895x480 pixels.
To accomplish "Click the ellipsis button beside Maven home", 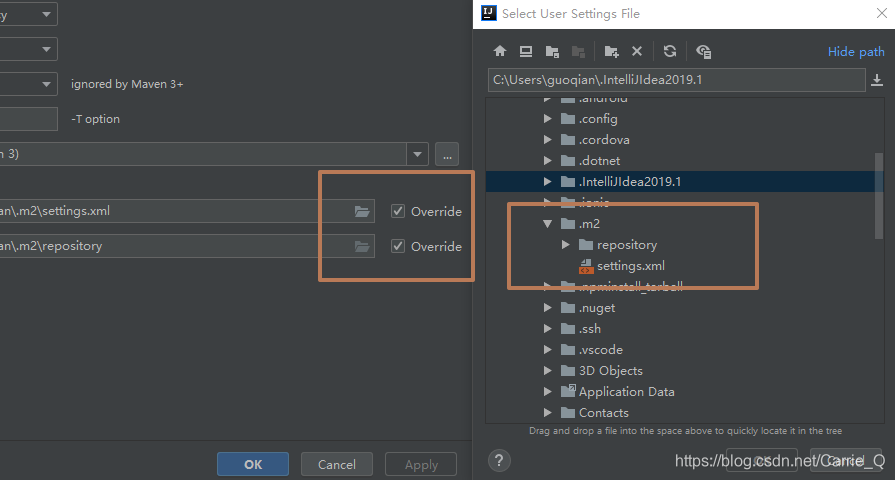I will (447, 155).
